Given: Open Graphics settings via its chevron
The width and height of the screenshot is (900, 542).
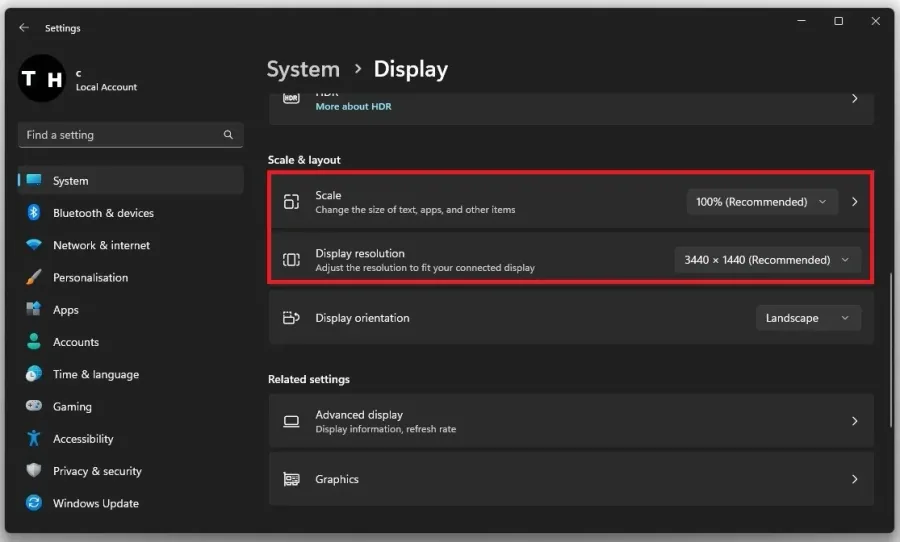Looking at the screenshot, I should (855, 479).
